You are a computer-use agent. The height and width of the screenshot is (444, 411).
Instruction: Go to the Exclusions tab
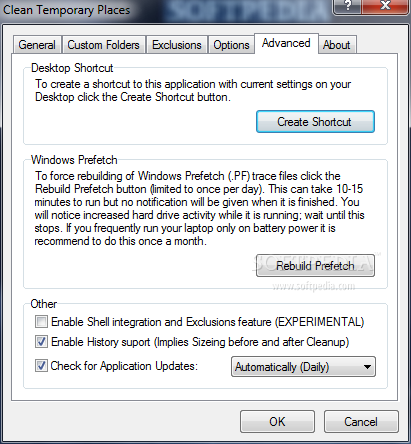point(177,45)
